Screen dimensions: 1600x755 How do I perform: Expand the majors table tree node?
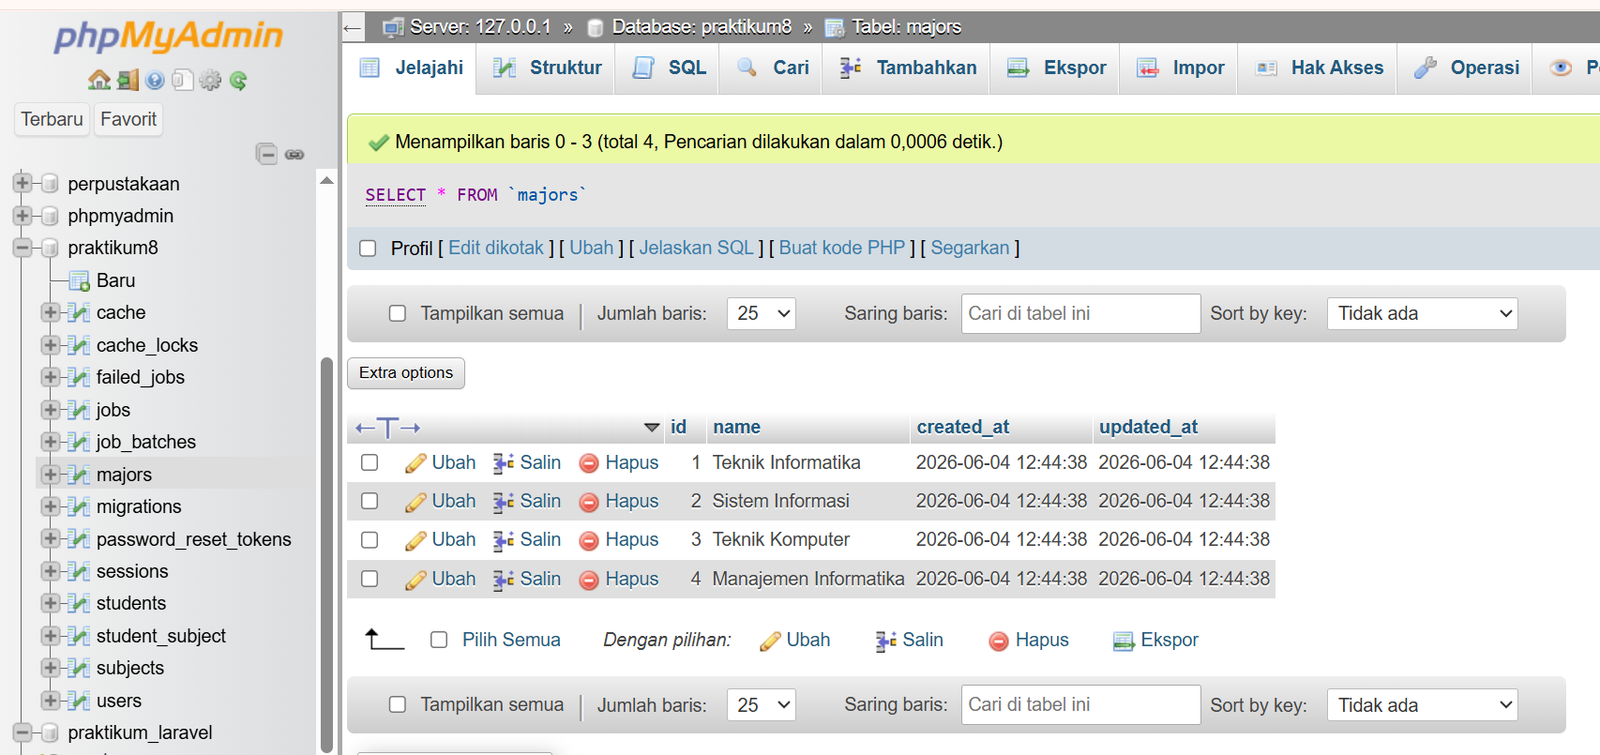51,474
